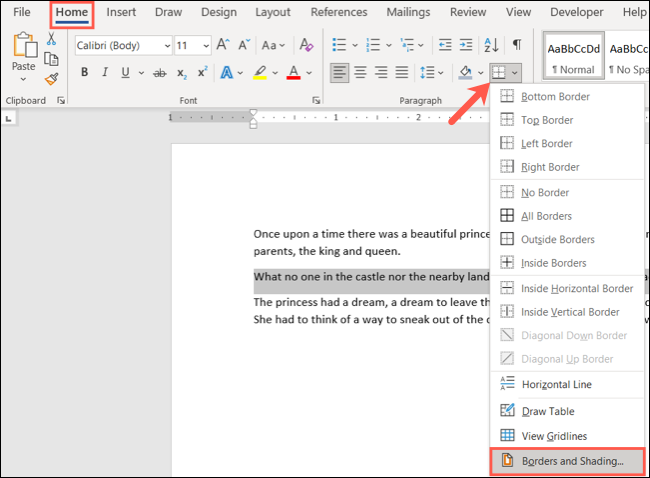Switch to the Insert ribbon tab

click(121, 12)
